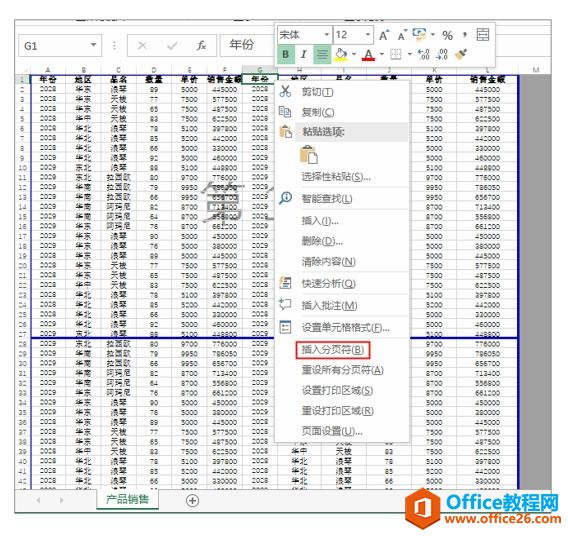Select row 28 header
The image size is (568, 536).
pyautogui.click(x=23, y=344)
